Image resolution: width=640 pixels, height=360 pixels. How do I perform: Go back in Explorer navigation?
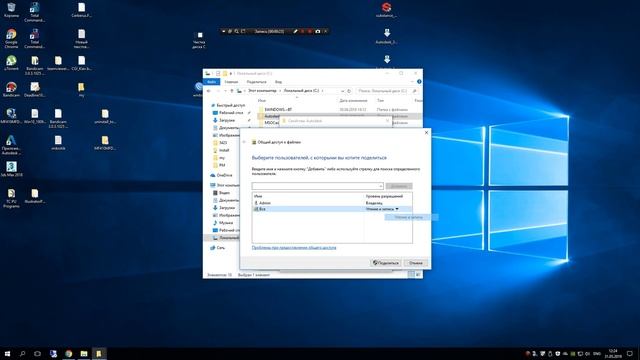click(x=209, y=91)
